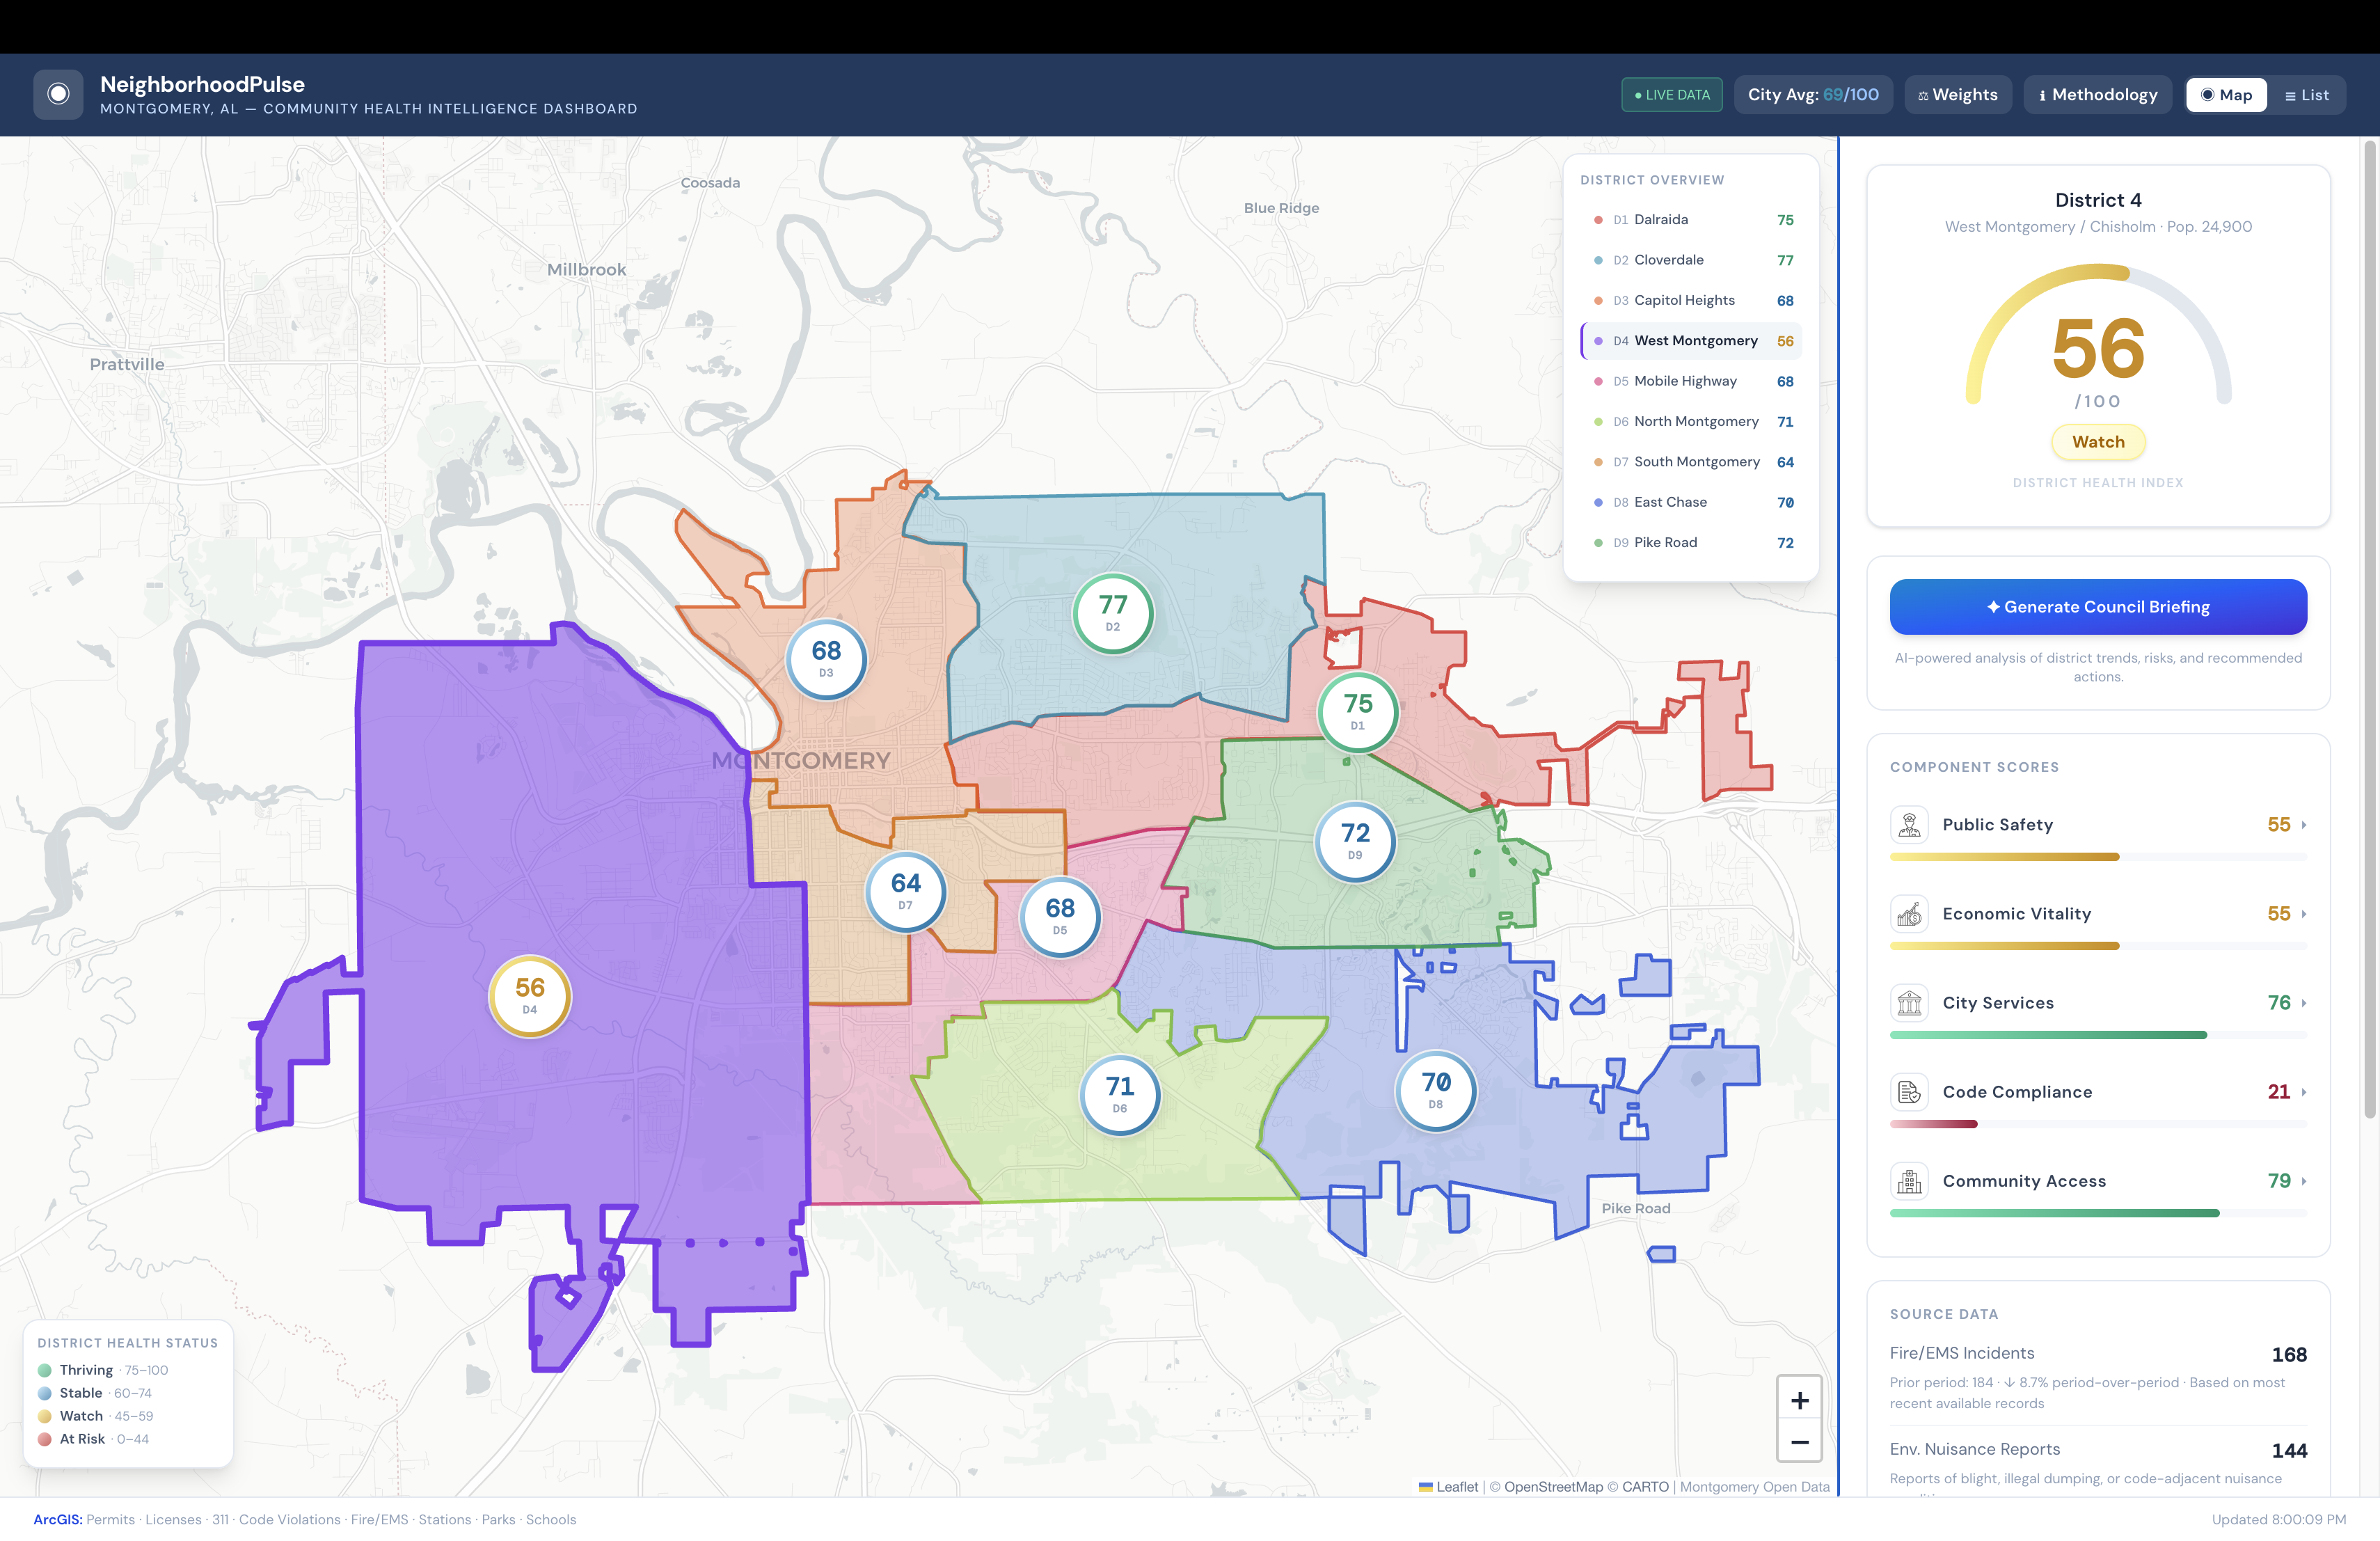Viewport: 2380px width, 1541px height.
Task: Click the At Risk legend color dot
Action: (x=45, y=1439)
